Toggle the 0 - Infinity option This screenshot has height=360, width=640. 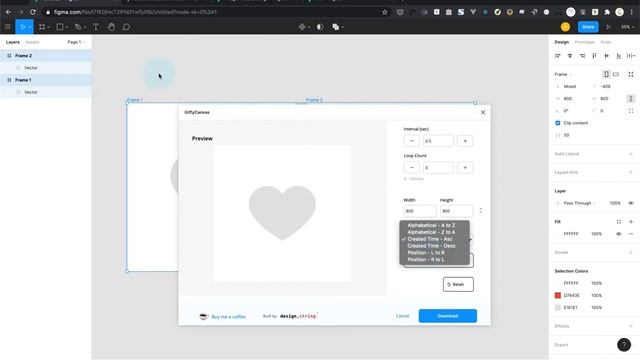pos(413,179)
